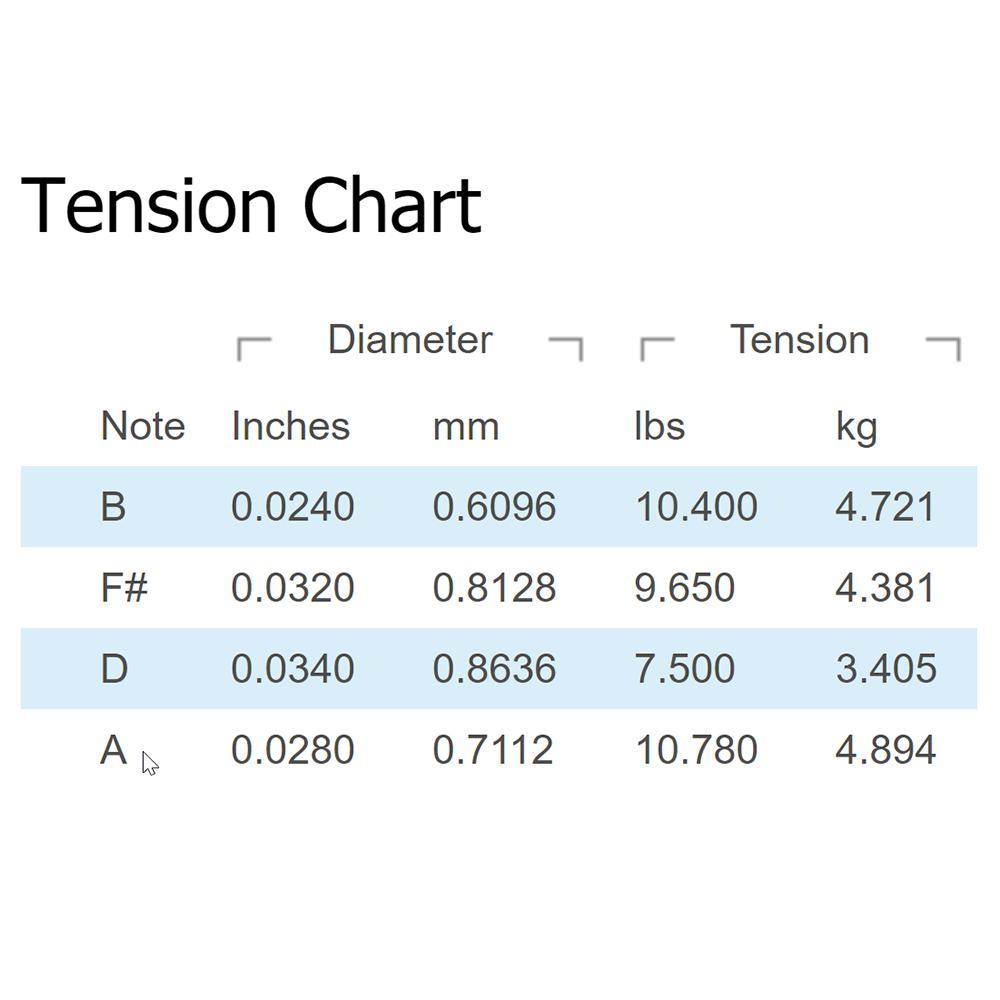Select the Tension group header
1000x1000 pixels.
point(800,339)
